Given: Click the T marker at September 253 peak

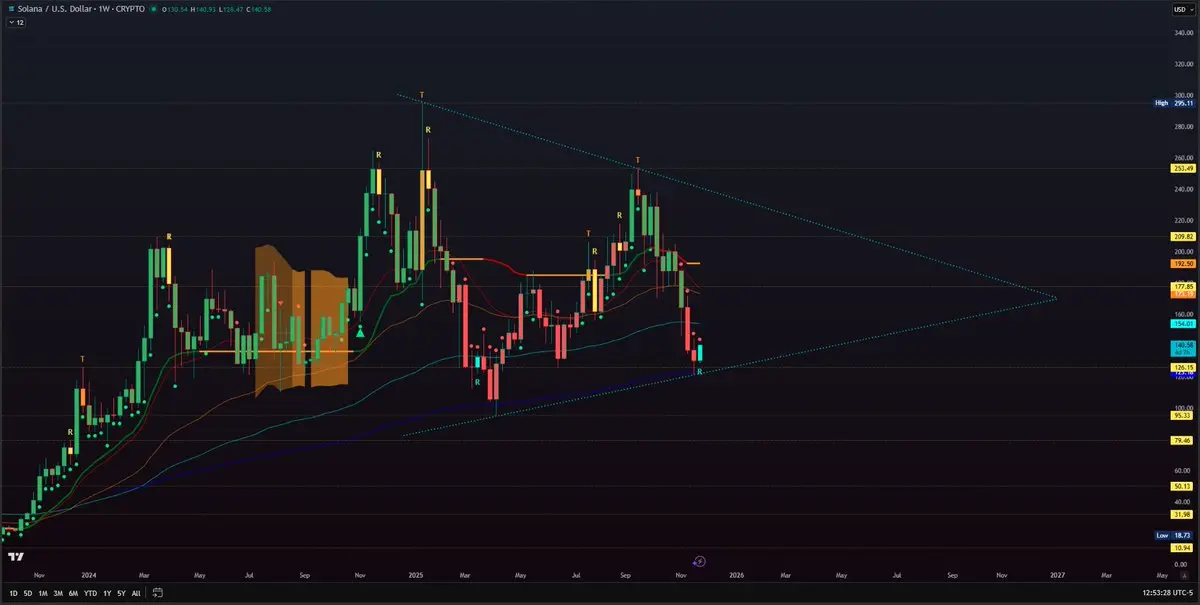Looking at the screenshot, I should (x=638, y=160).
